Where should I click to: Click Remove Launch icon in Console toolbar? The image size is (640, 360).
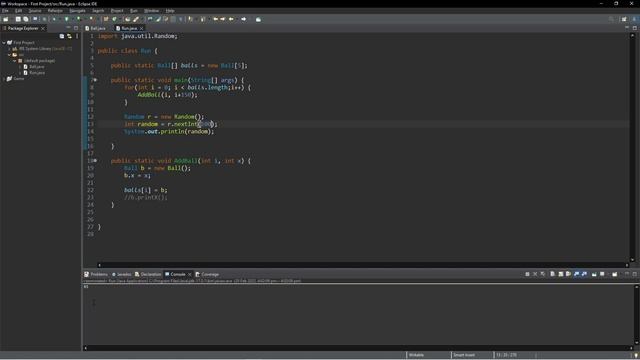[535, 274]
